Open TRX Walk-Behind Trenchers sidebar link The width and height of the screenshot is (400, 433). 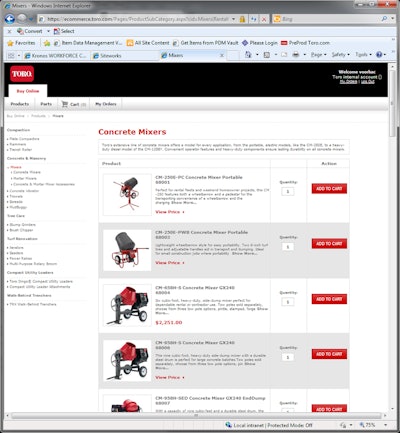32,304
